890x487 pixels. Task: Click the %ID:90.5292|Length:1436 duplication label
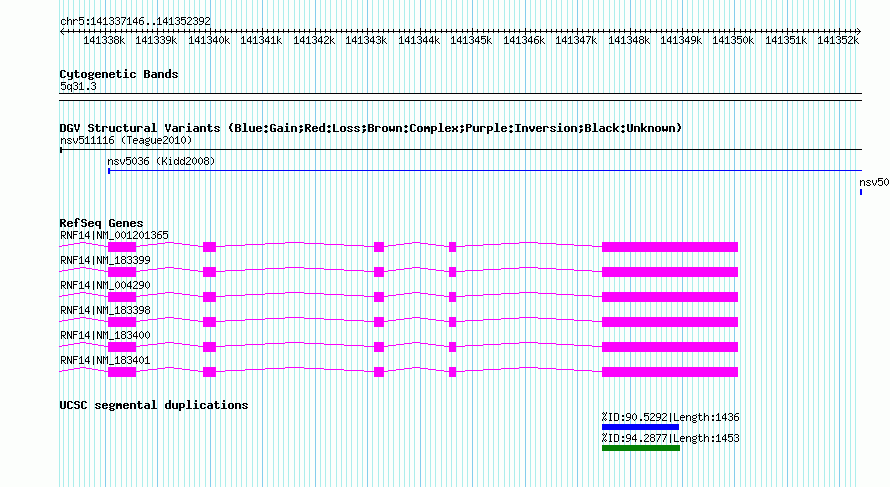[670, 417]
